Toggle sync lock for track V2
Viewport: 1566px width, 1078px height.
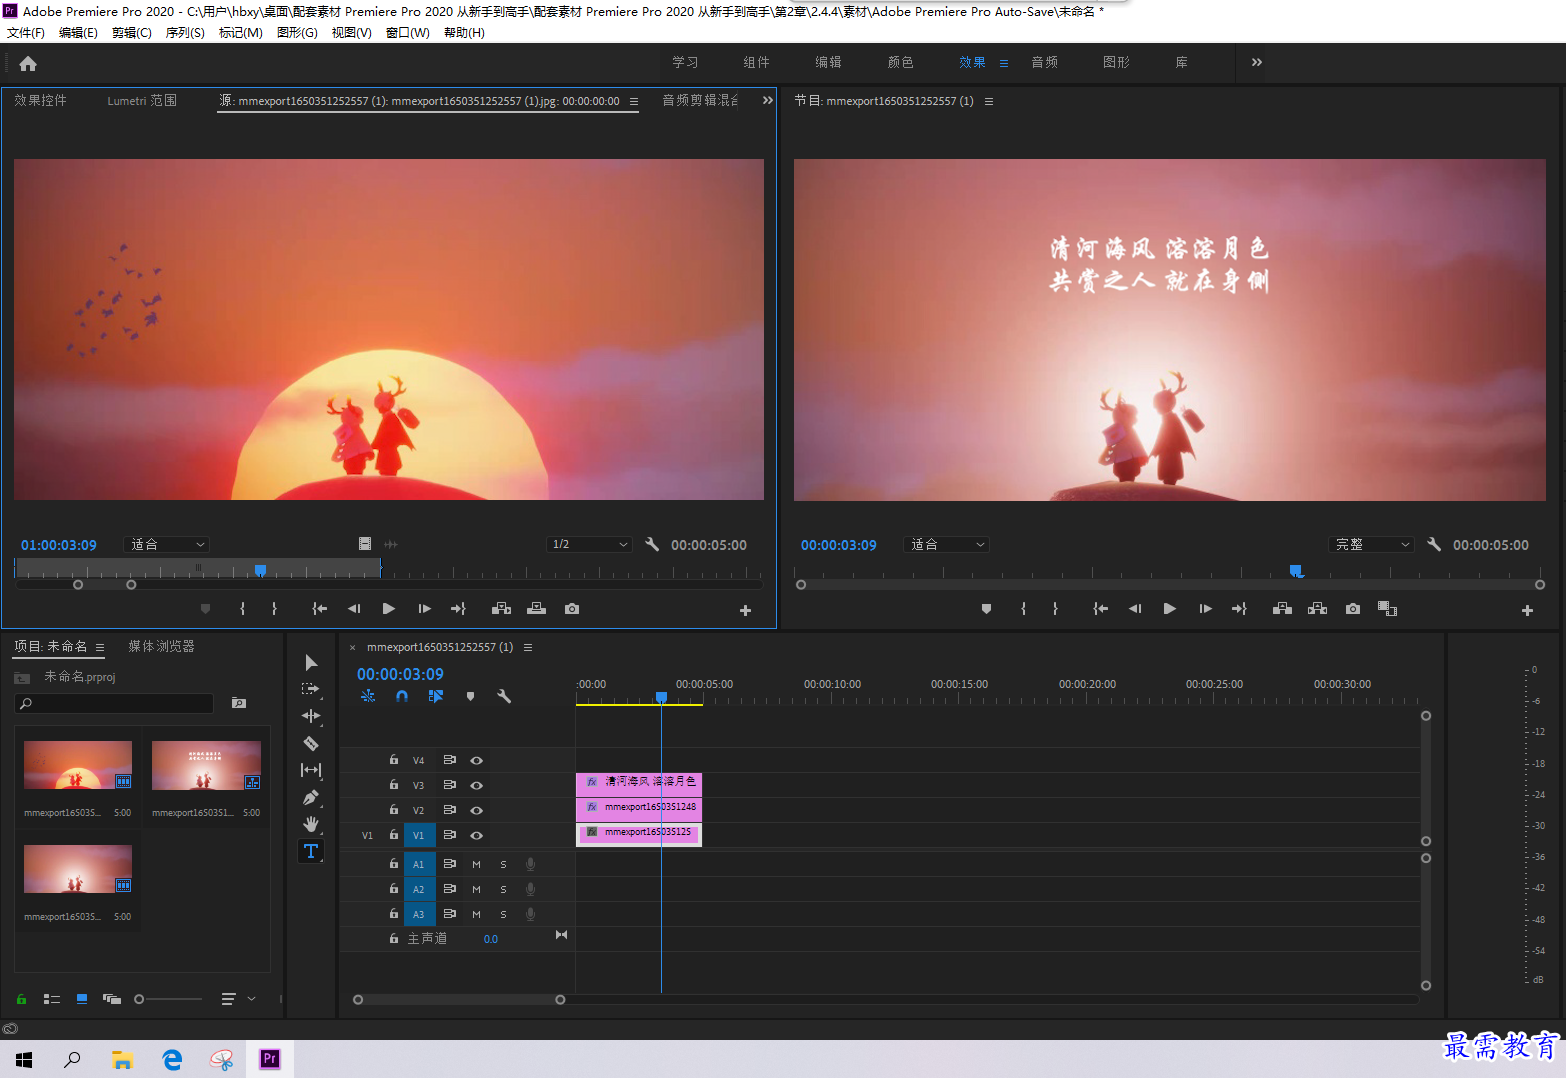click(x=450, y=810)
